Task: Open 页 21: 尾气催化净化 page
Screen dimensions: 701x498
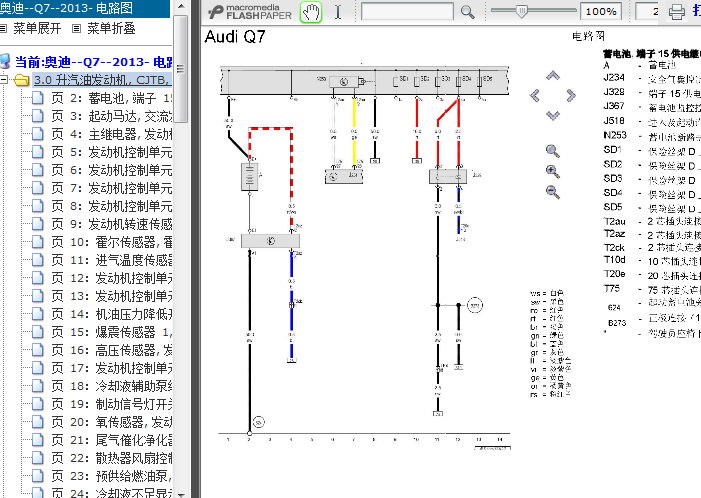Action: pos(112,440)
